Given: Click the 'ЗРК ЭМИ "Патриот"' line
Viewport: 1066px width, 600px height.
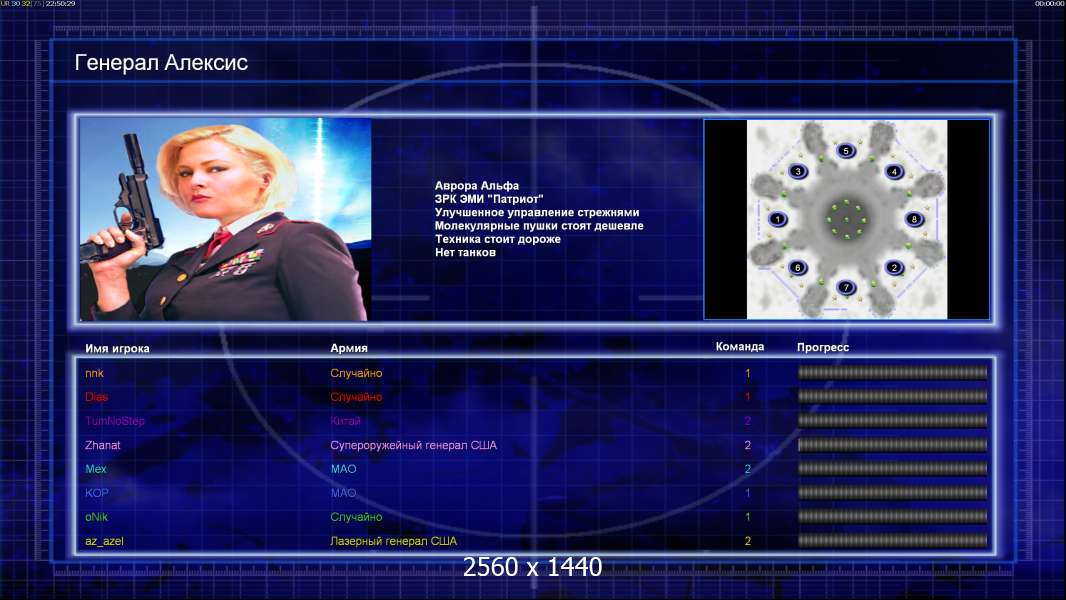Looking at the screenshot, I should click(489, 199).
